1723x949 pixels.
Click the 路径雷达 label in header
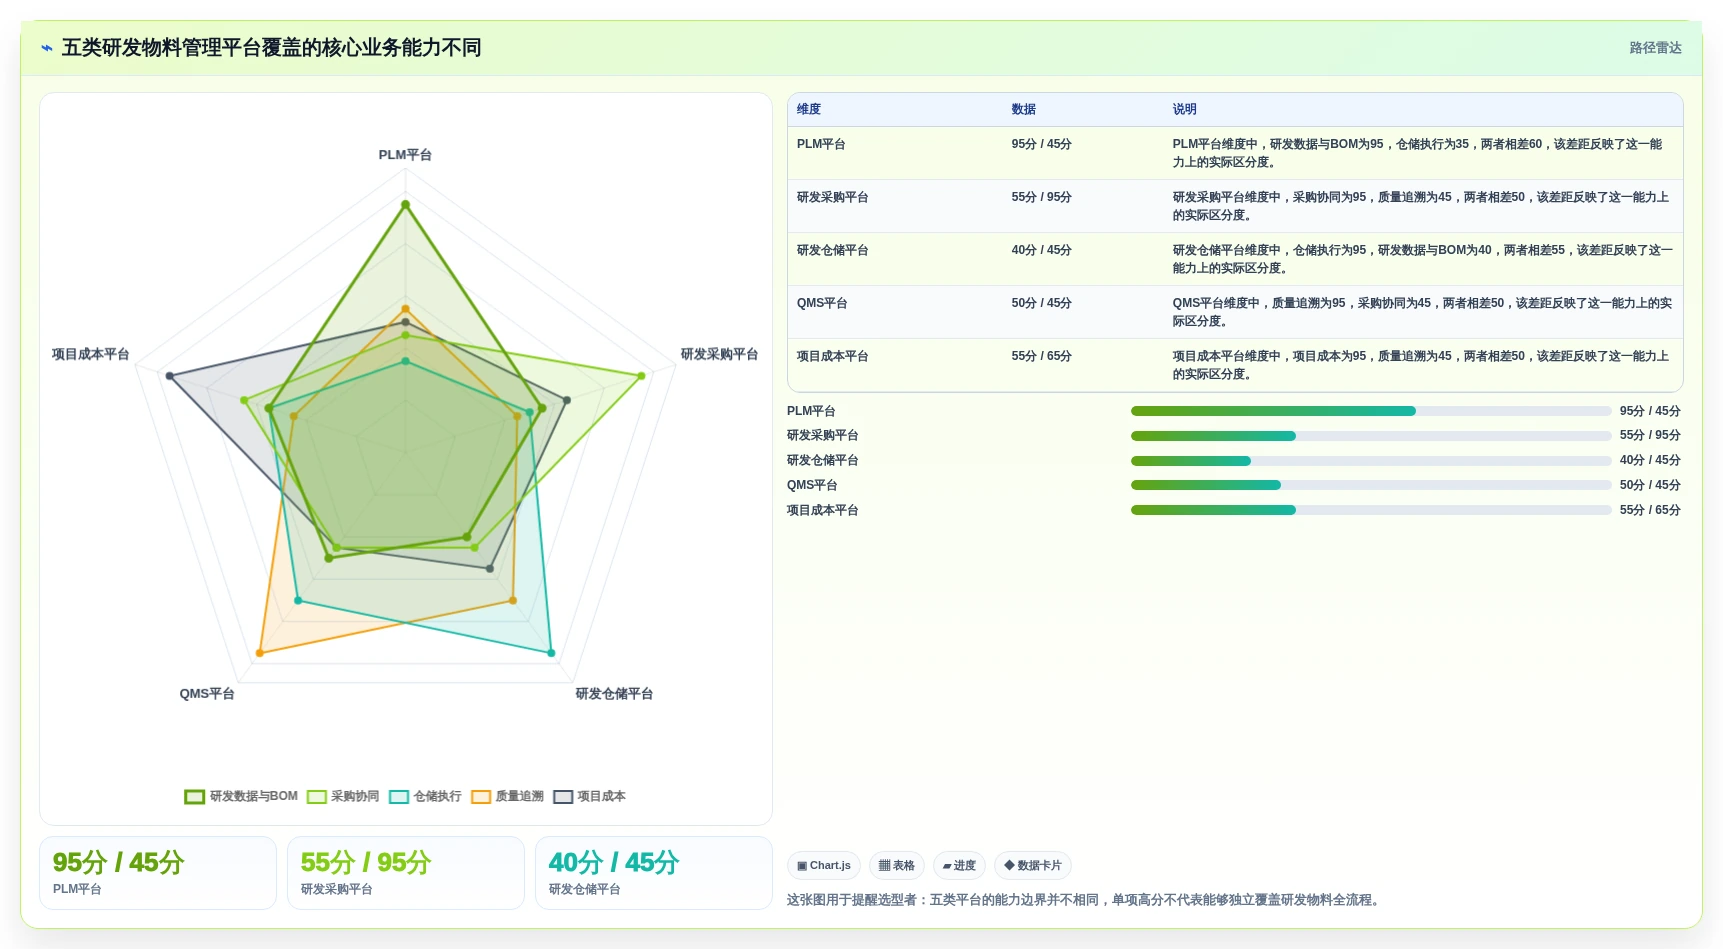click(x=1655, y=48)
